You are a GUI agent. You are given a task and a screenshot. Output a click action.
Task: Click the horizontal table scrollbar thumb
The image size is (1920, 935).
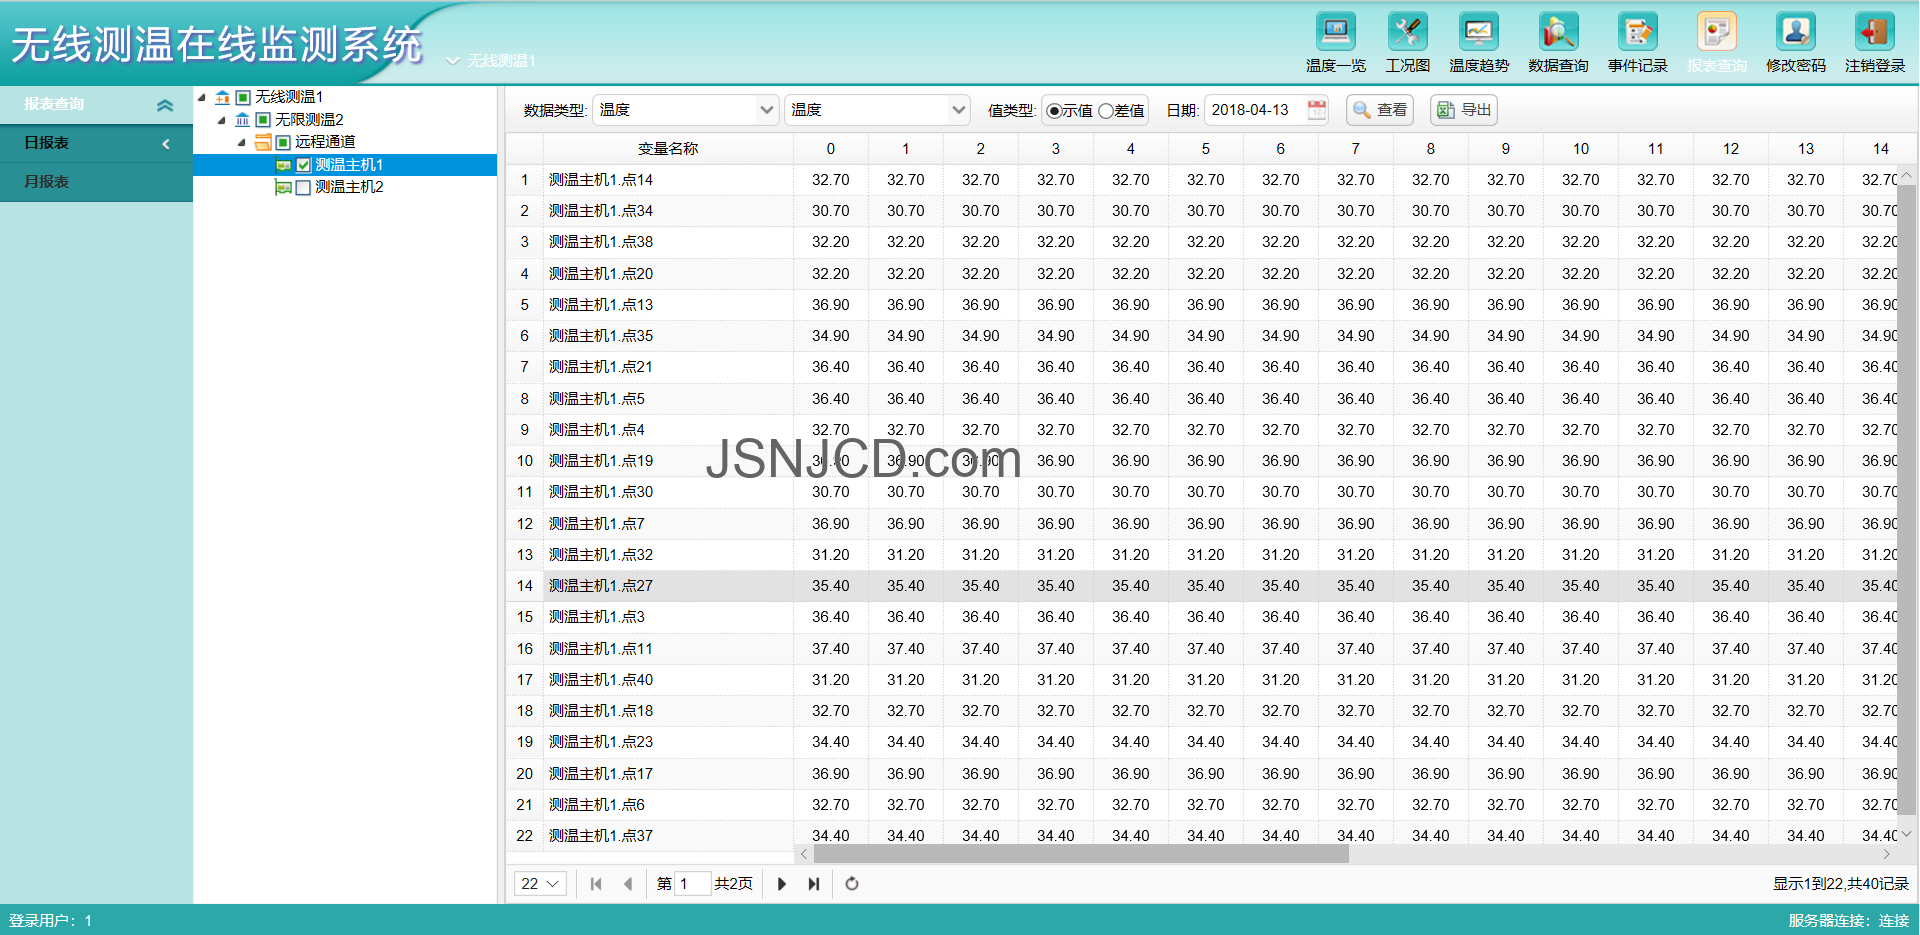[x=1081, y=855]
